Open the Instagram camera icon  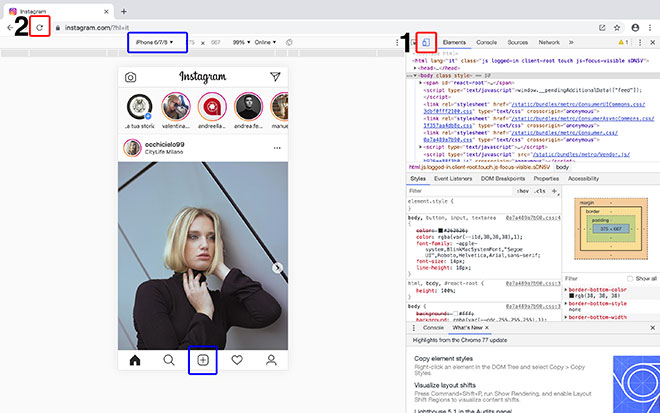(x=131, y=76)
